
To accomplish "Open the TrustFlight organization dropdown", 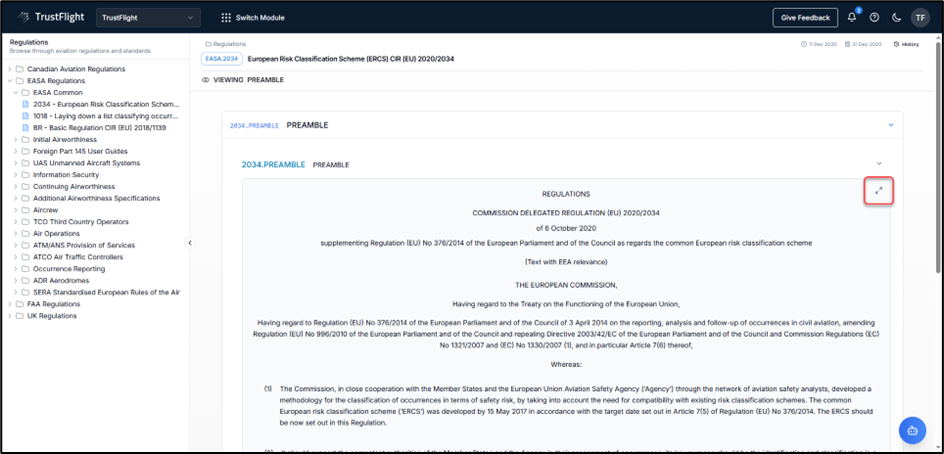I will click(148, 17).
